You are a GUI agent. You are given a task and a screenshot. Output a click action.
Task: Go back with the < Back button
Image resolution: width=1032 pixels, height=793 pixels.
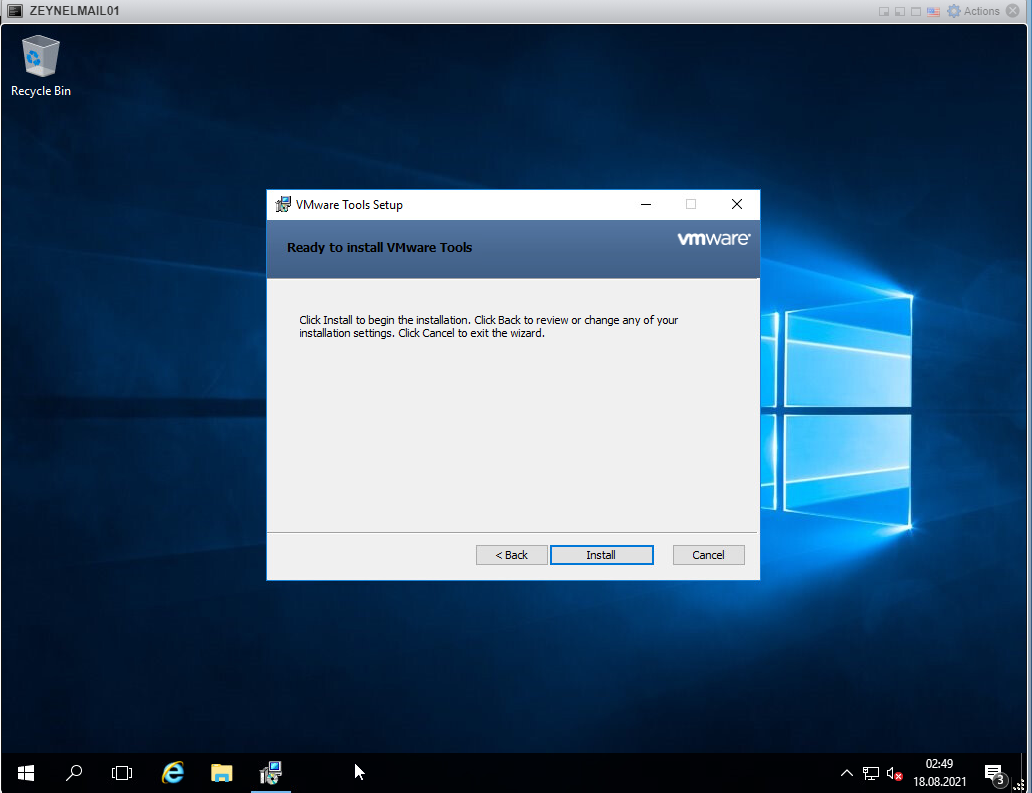(511, 555)
